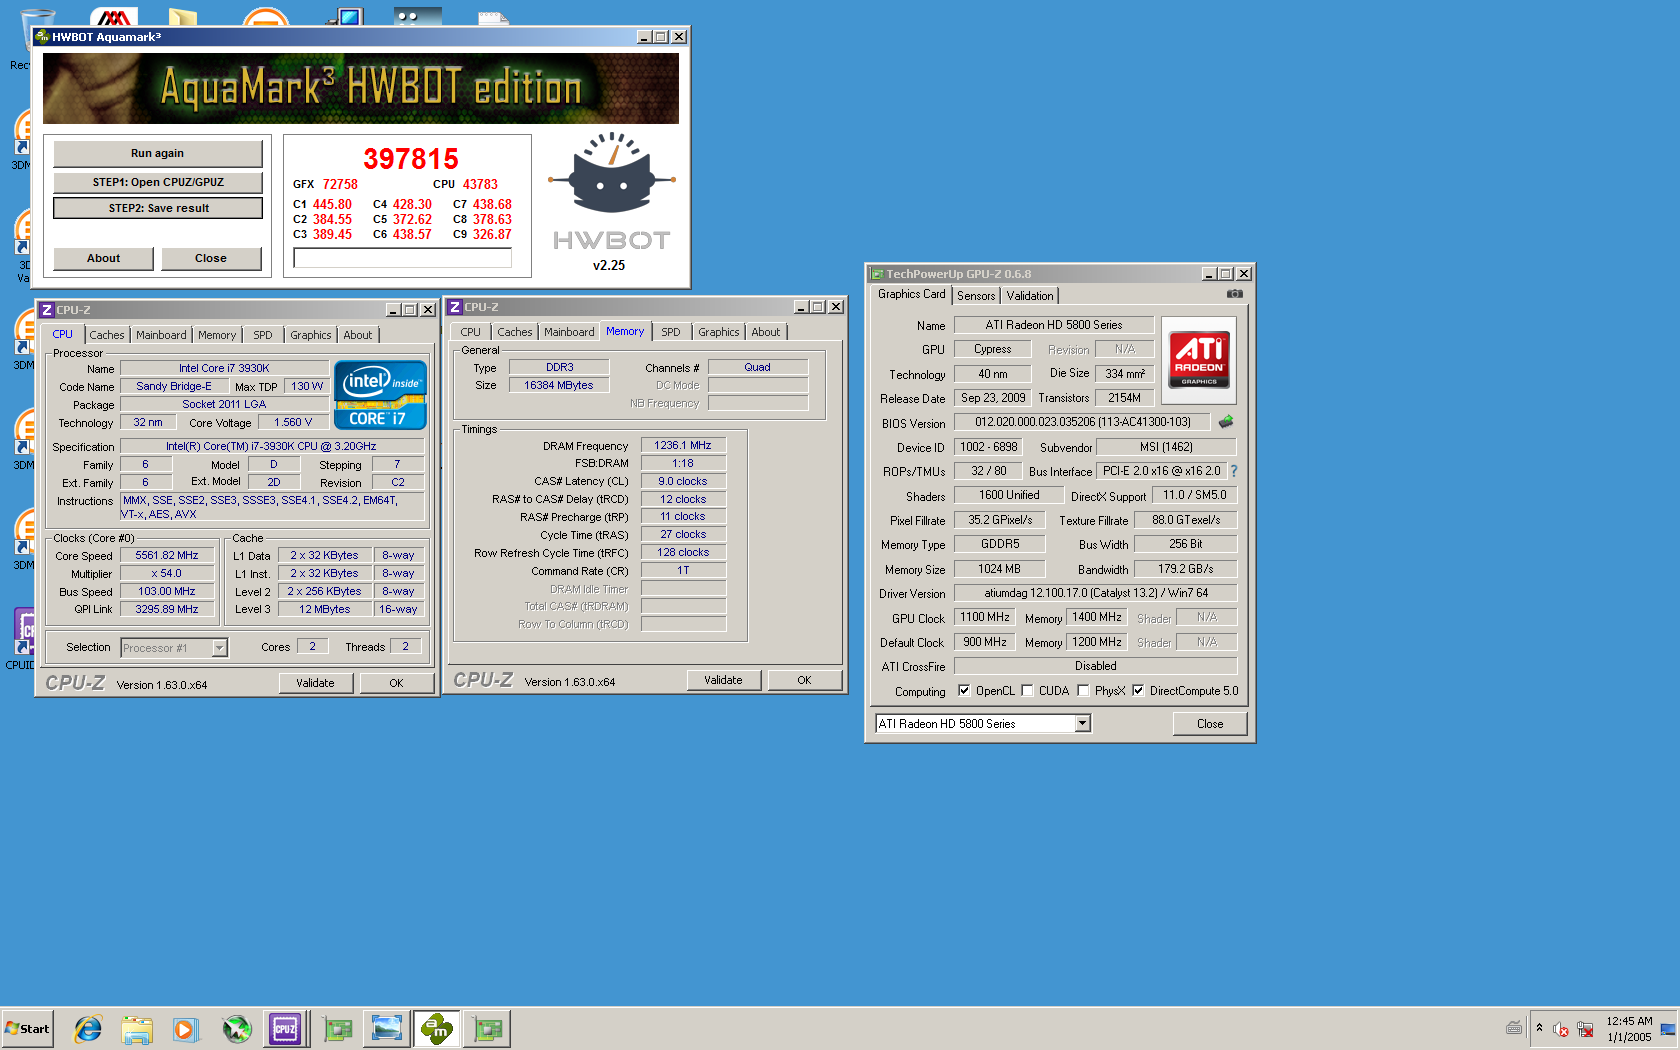Open Internet Explorer from the taskbar
Viewport: 1680px width, 1050px height.
coord(88,1028)
